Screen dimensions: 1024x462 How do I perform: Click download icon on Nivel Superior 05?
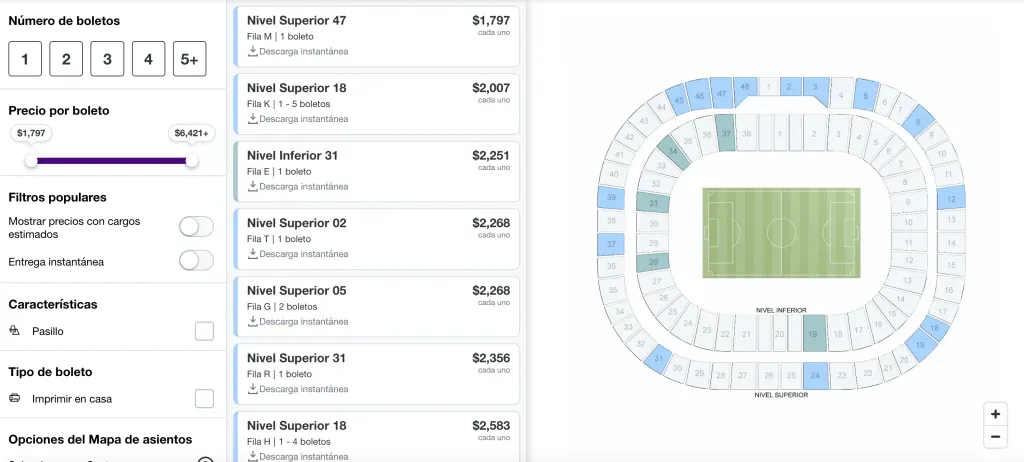point(253,321)
